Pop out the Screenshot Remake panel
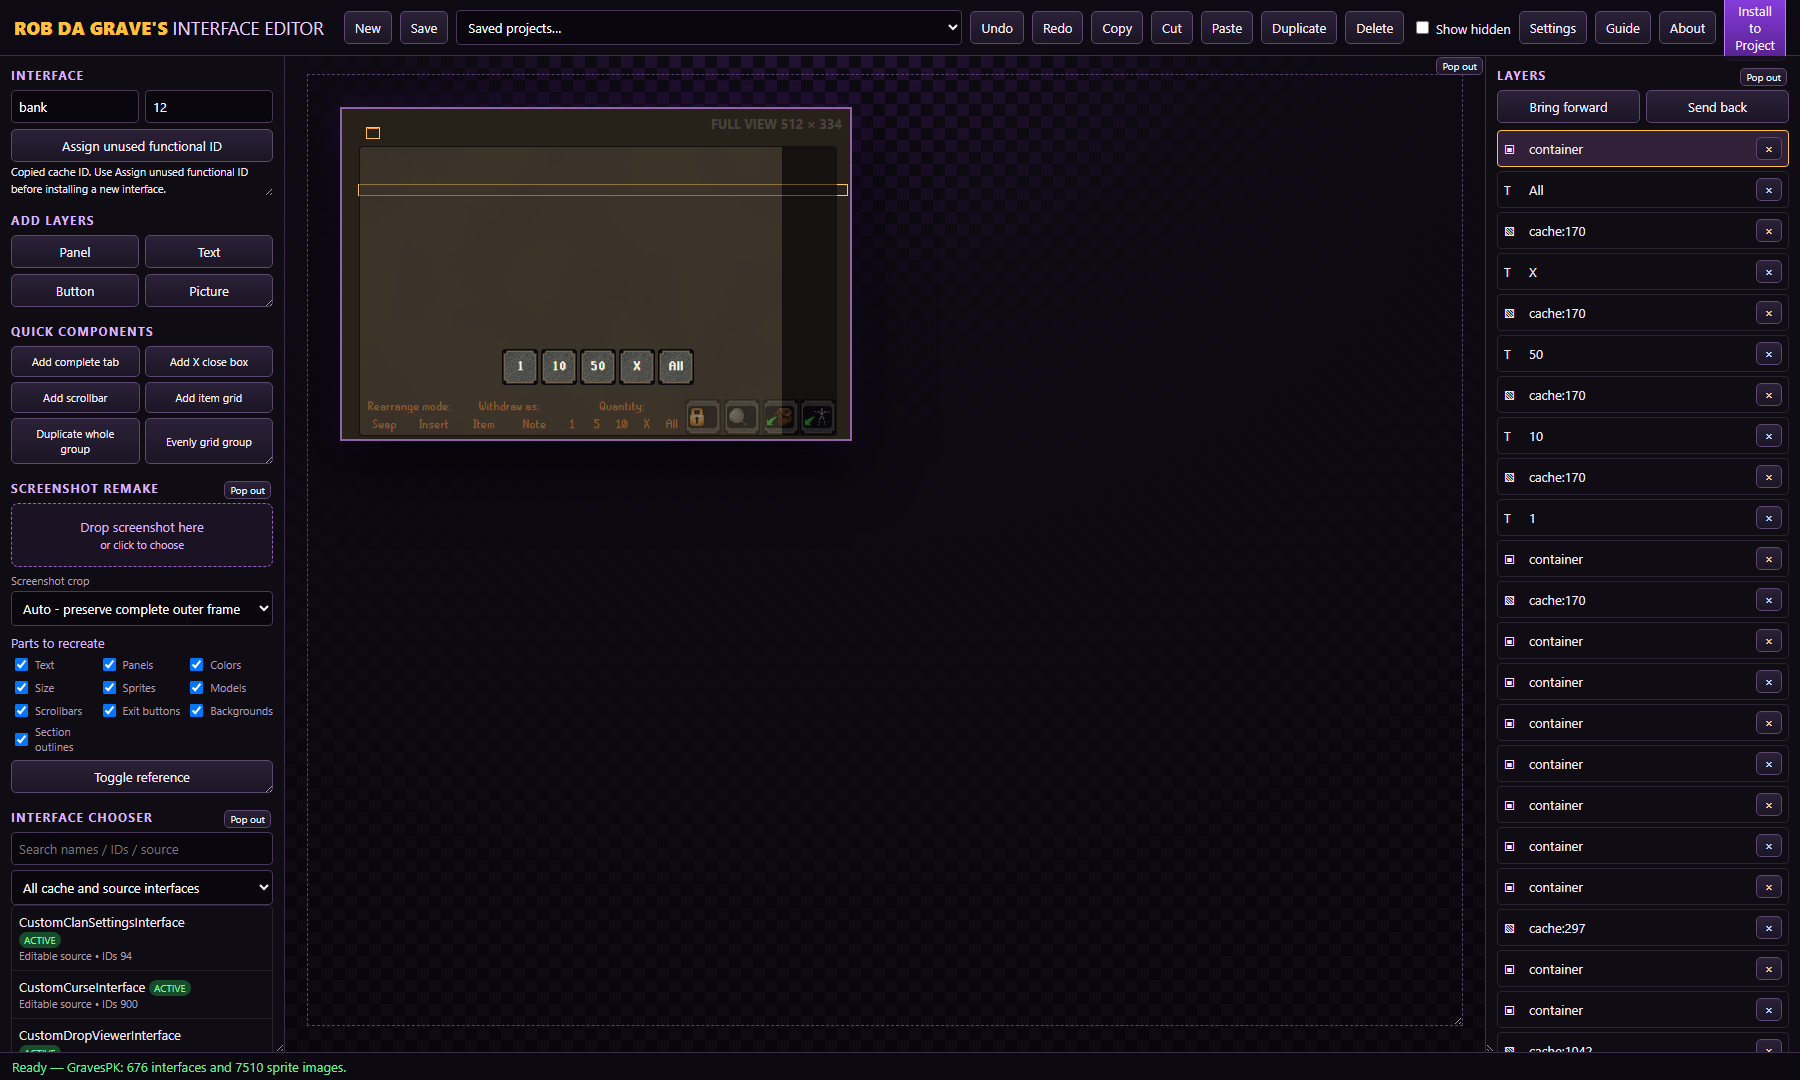 pos(247,490)
